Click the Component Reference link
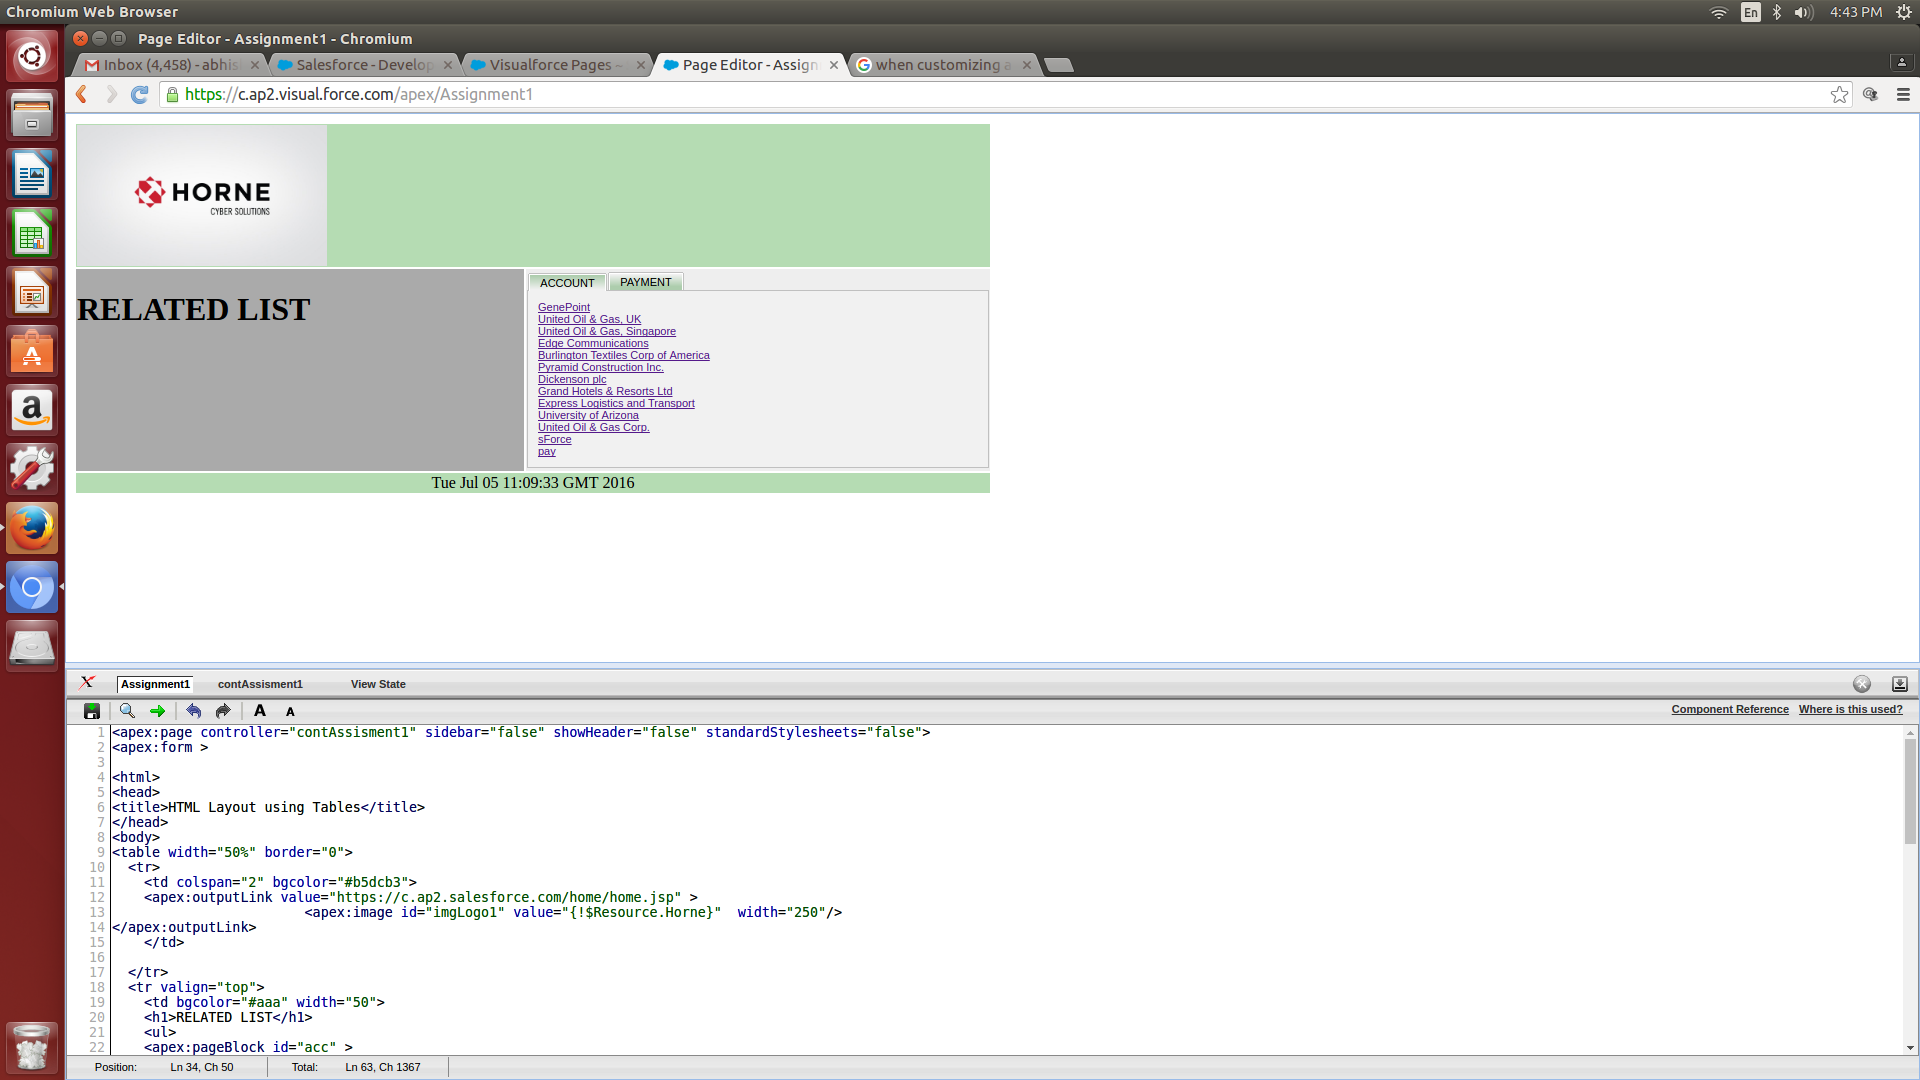The image size is (1920, 1080). 1729,709
